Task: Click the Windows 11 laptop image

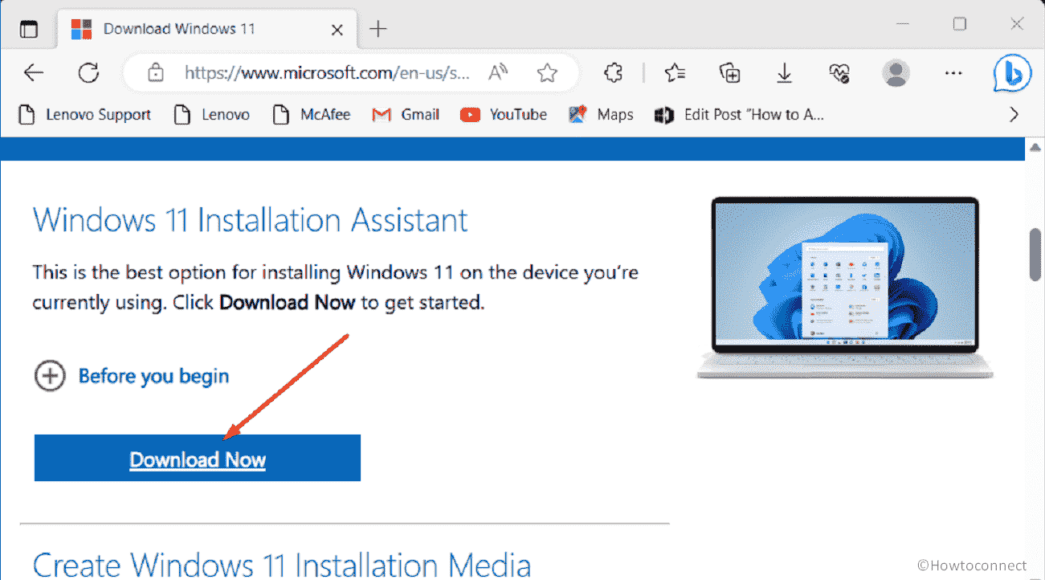Action: point(844,288)
